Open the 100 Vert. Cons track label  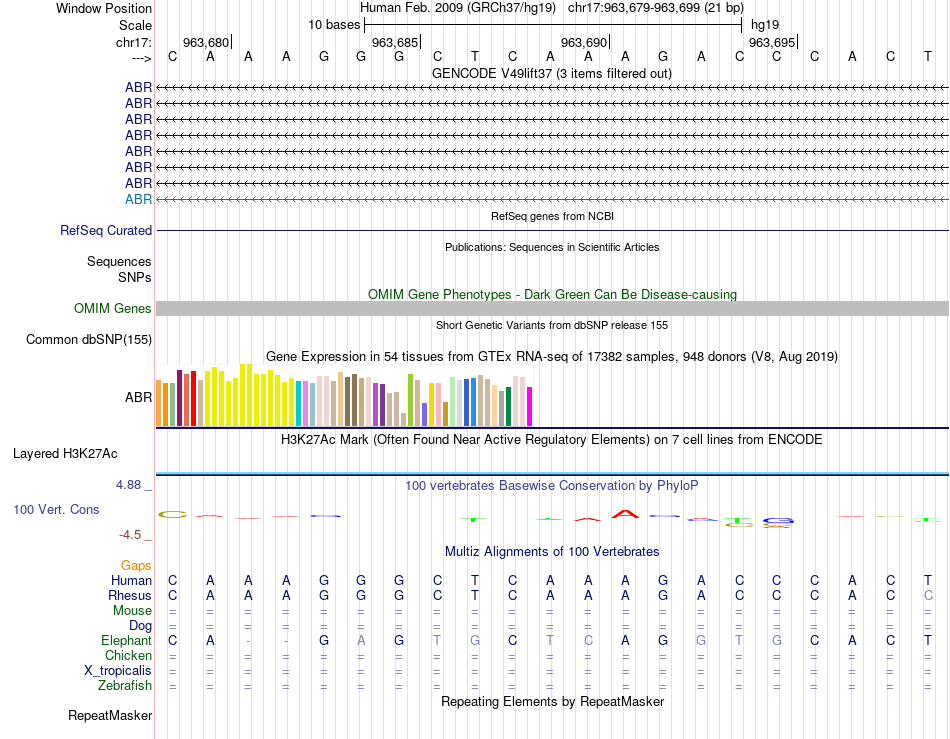(56, 509)
